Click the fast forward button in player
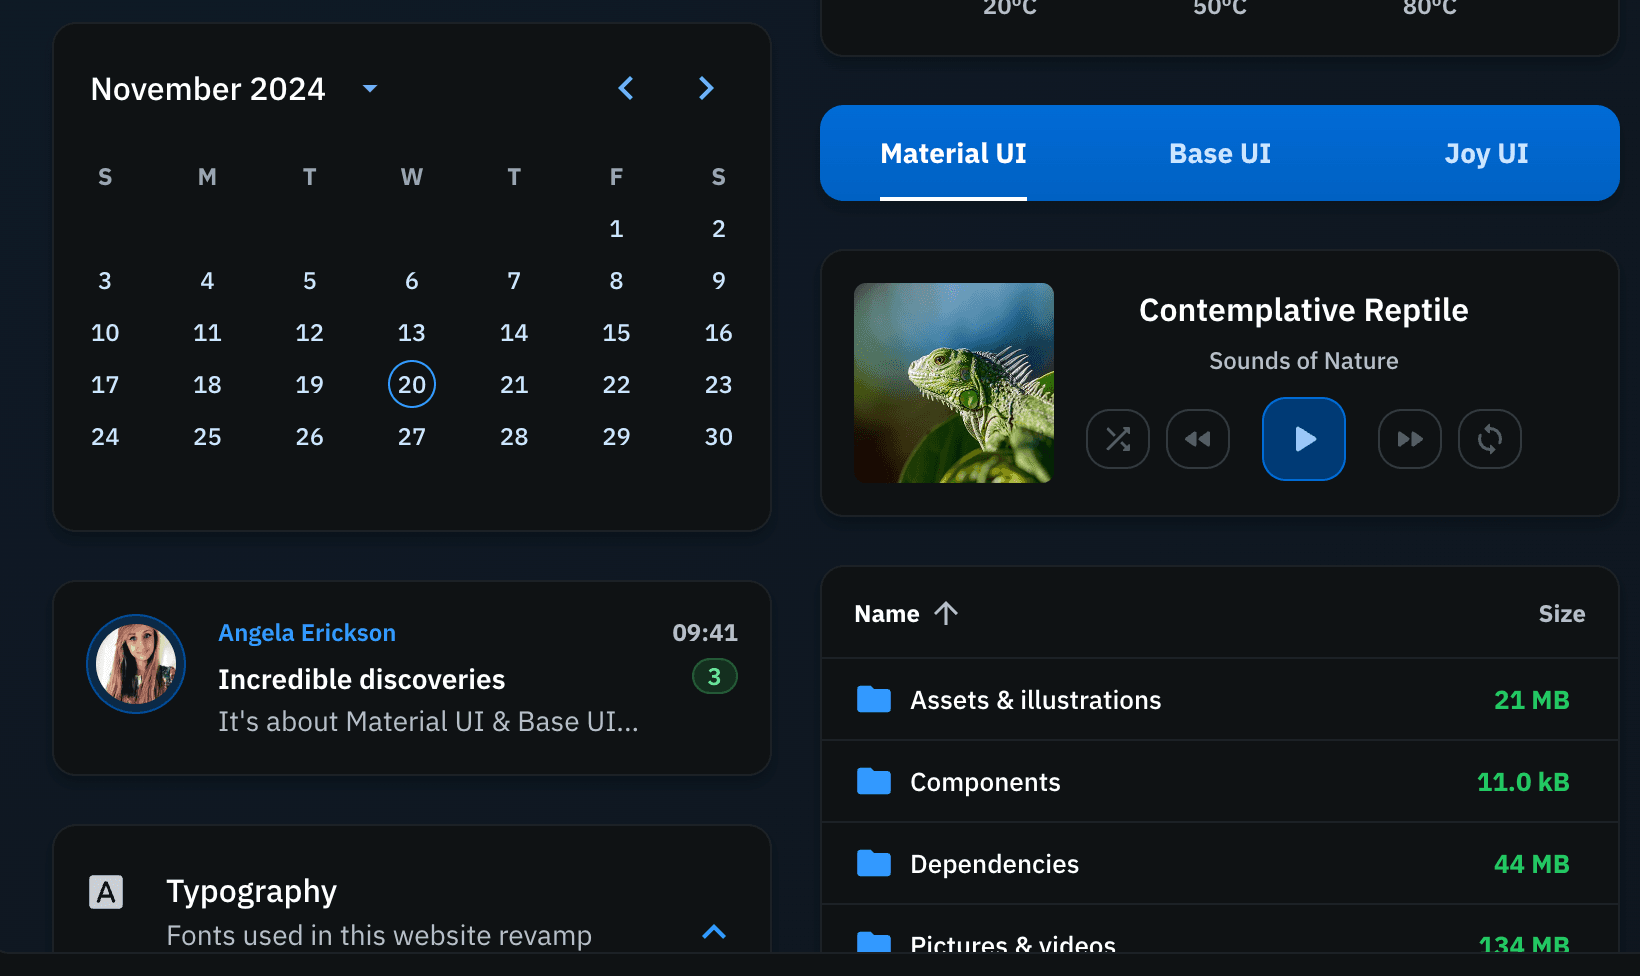The height and width of the screenshot is (976, 1640). coord(1410,439)
